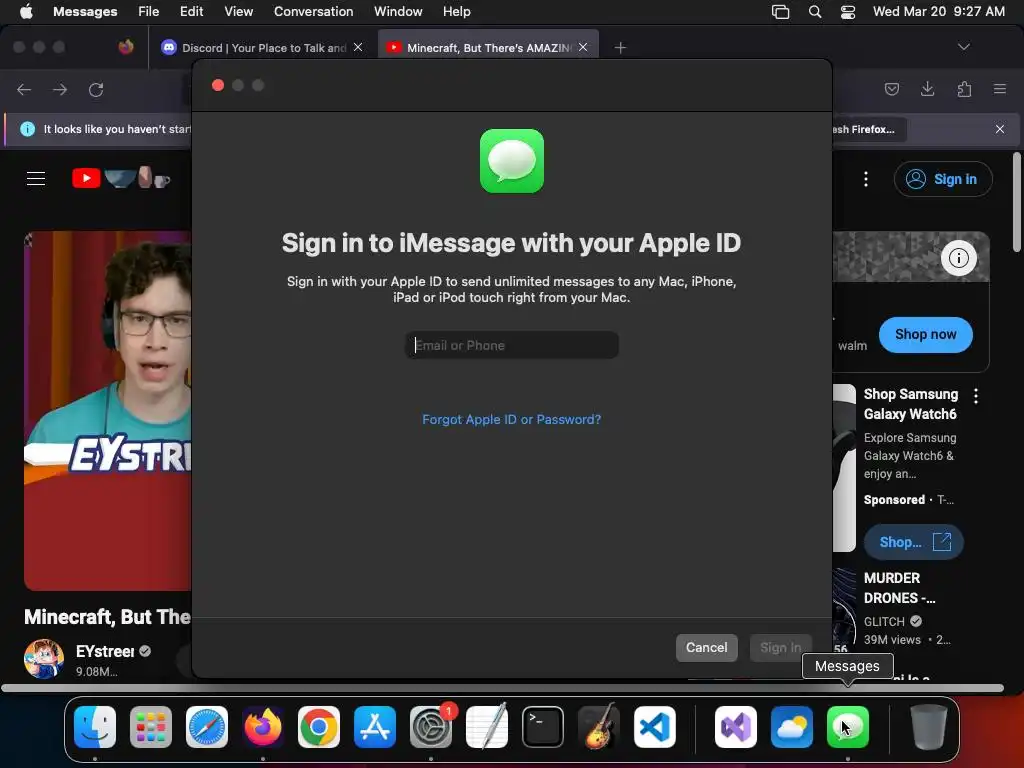Click the Email or Phone field

point(512,345)
